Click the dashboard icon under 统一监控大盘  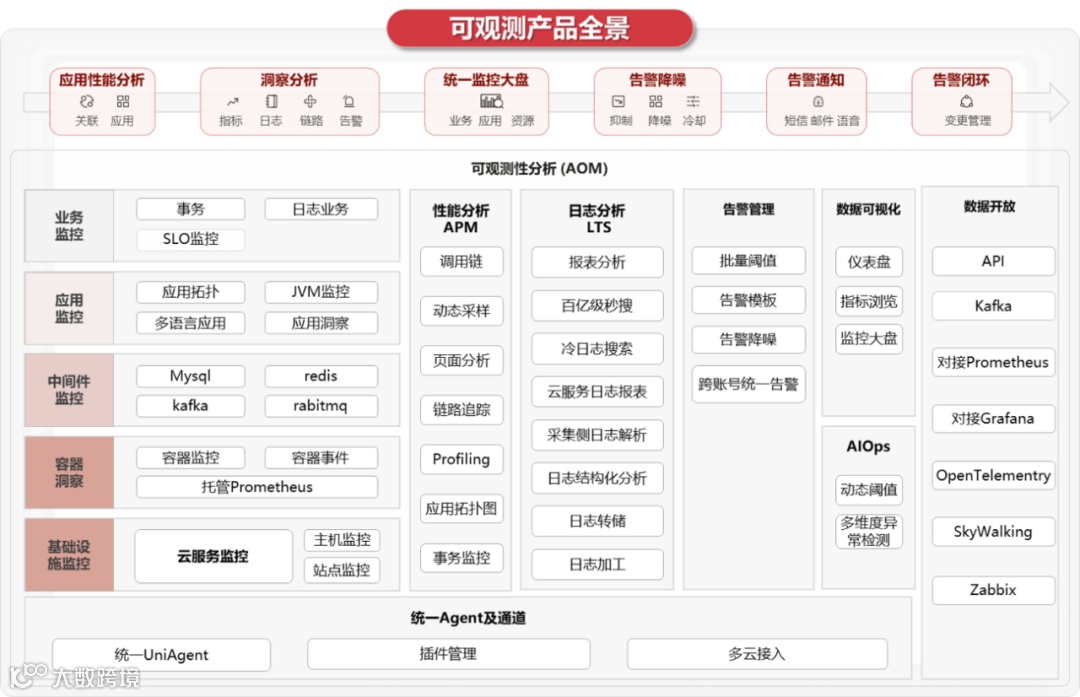click(491, 102)
